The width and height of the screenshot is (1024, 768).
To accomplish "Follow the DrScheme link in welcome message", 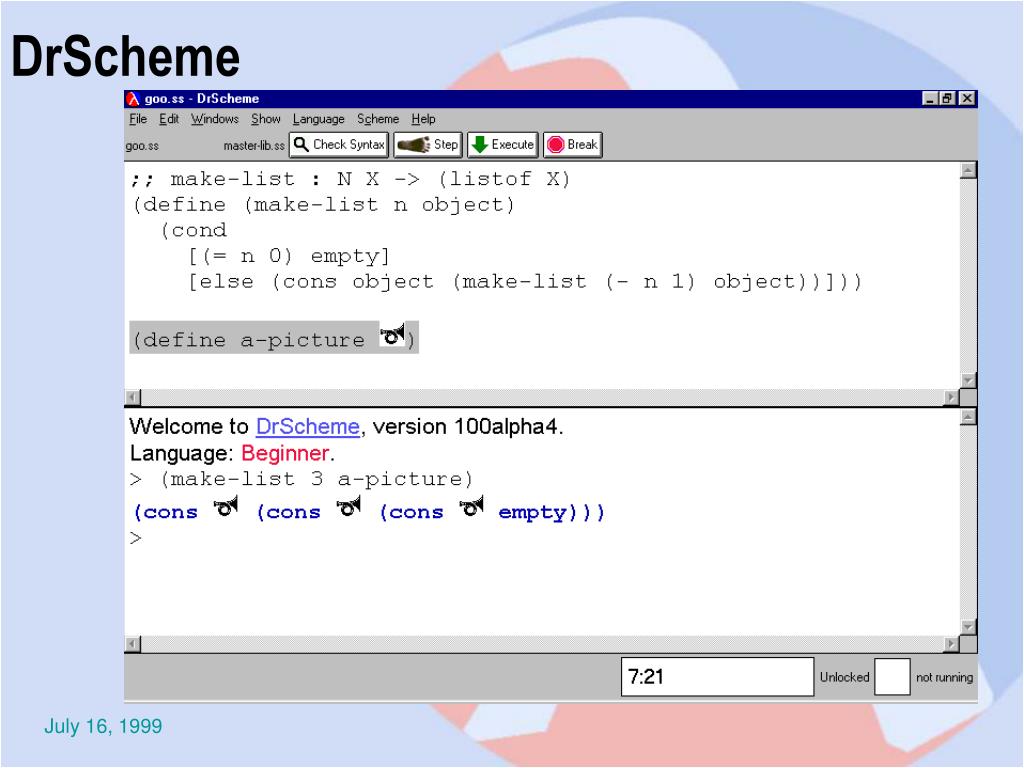I will [308, 426].
